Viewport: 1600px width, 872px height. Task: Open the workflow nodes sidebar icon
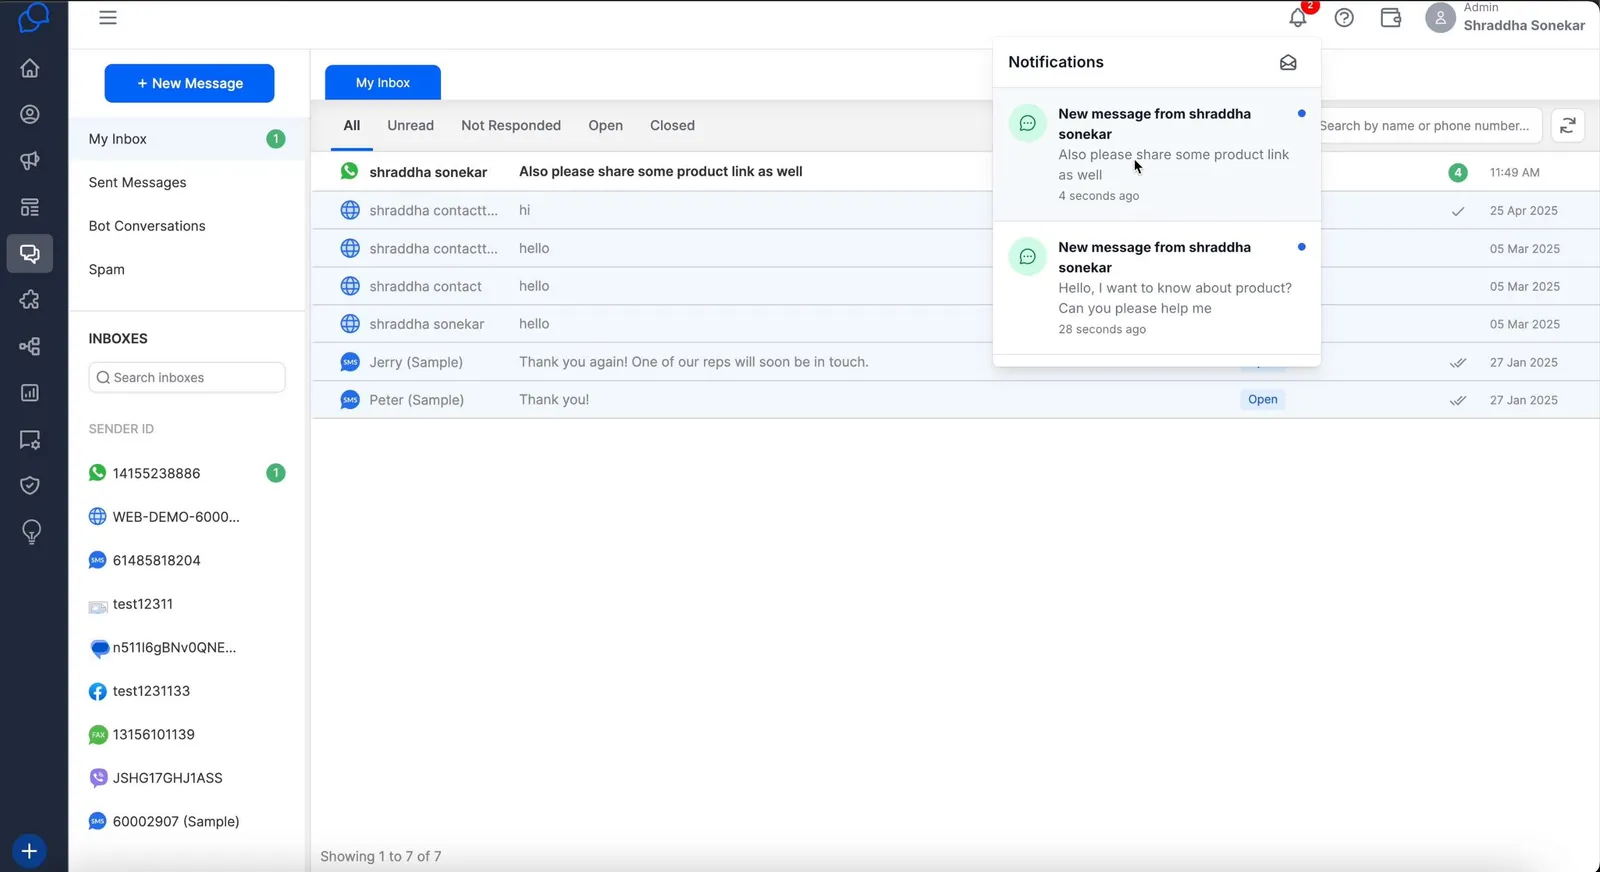coord(30,347)
